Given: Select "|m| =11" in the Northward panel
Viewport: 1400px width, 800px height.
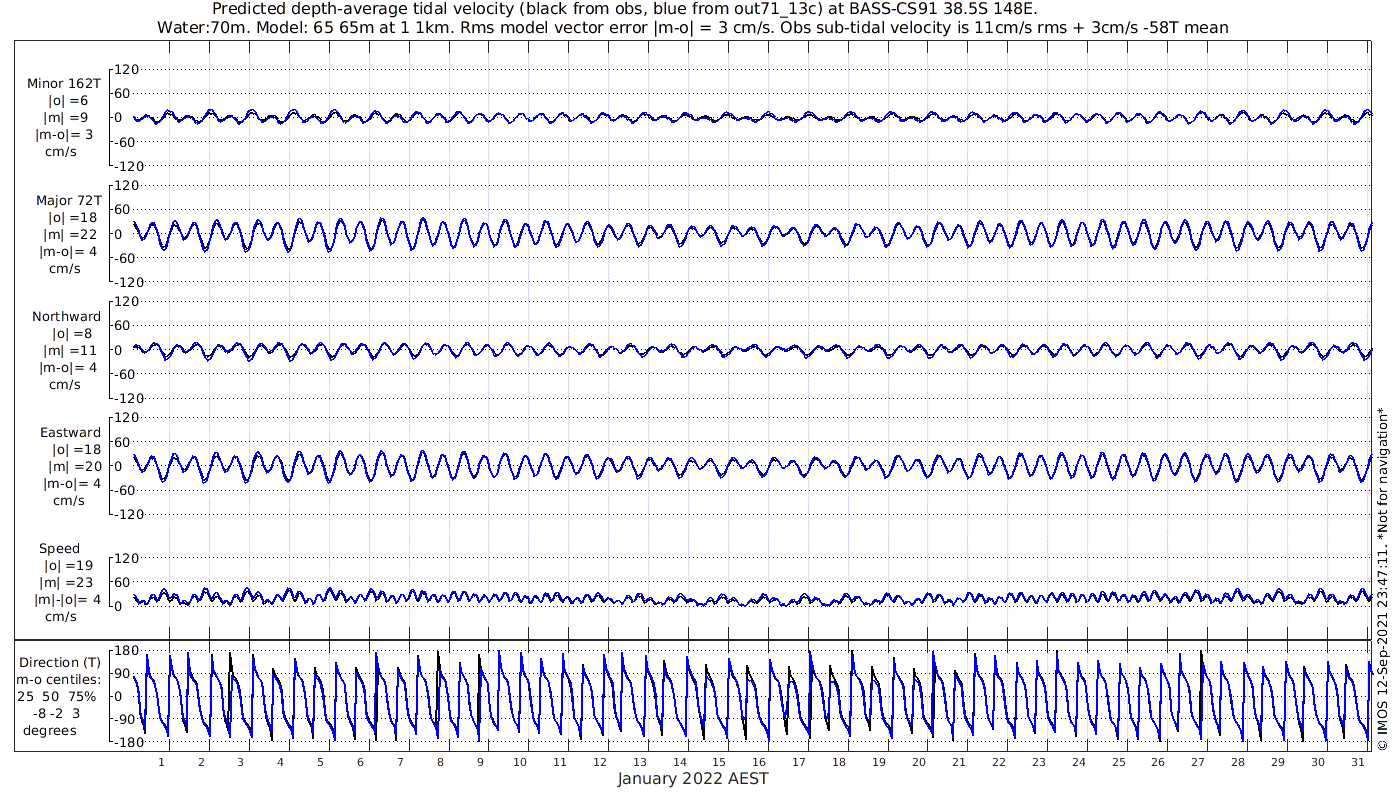Looking at the screenshot, I should coord(71,351).
